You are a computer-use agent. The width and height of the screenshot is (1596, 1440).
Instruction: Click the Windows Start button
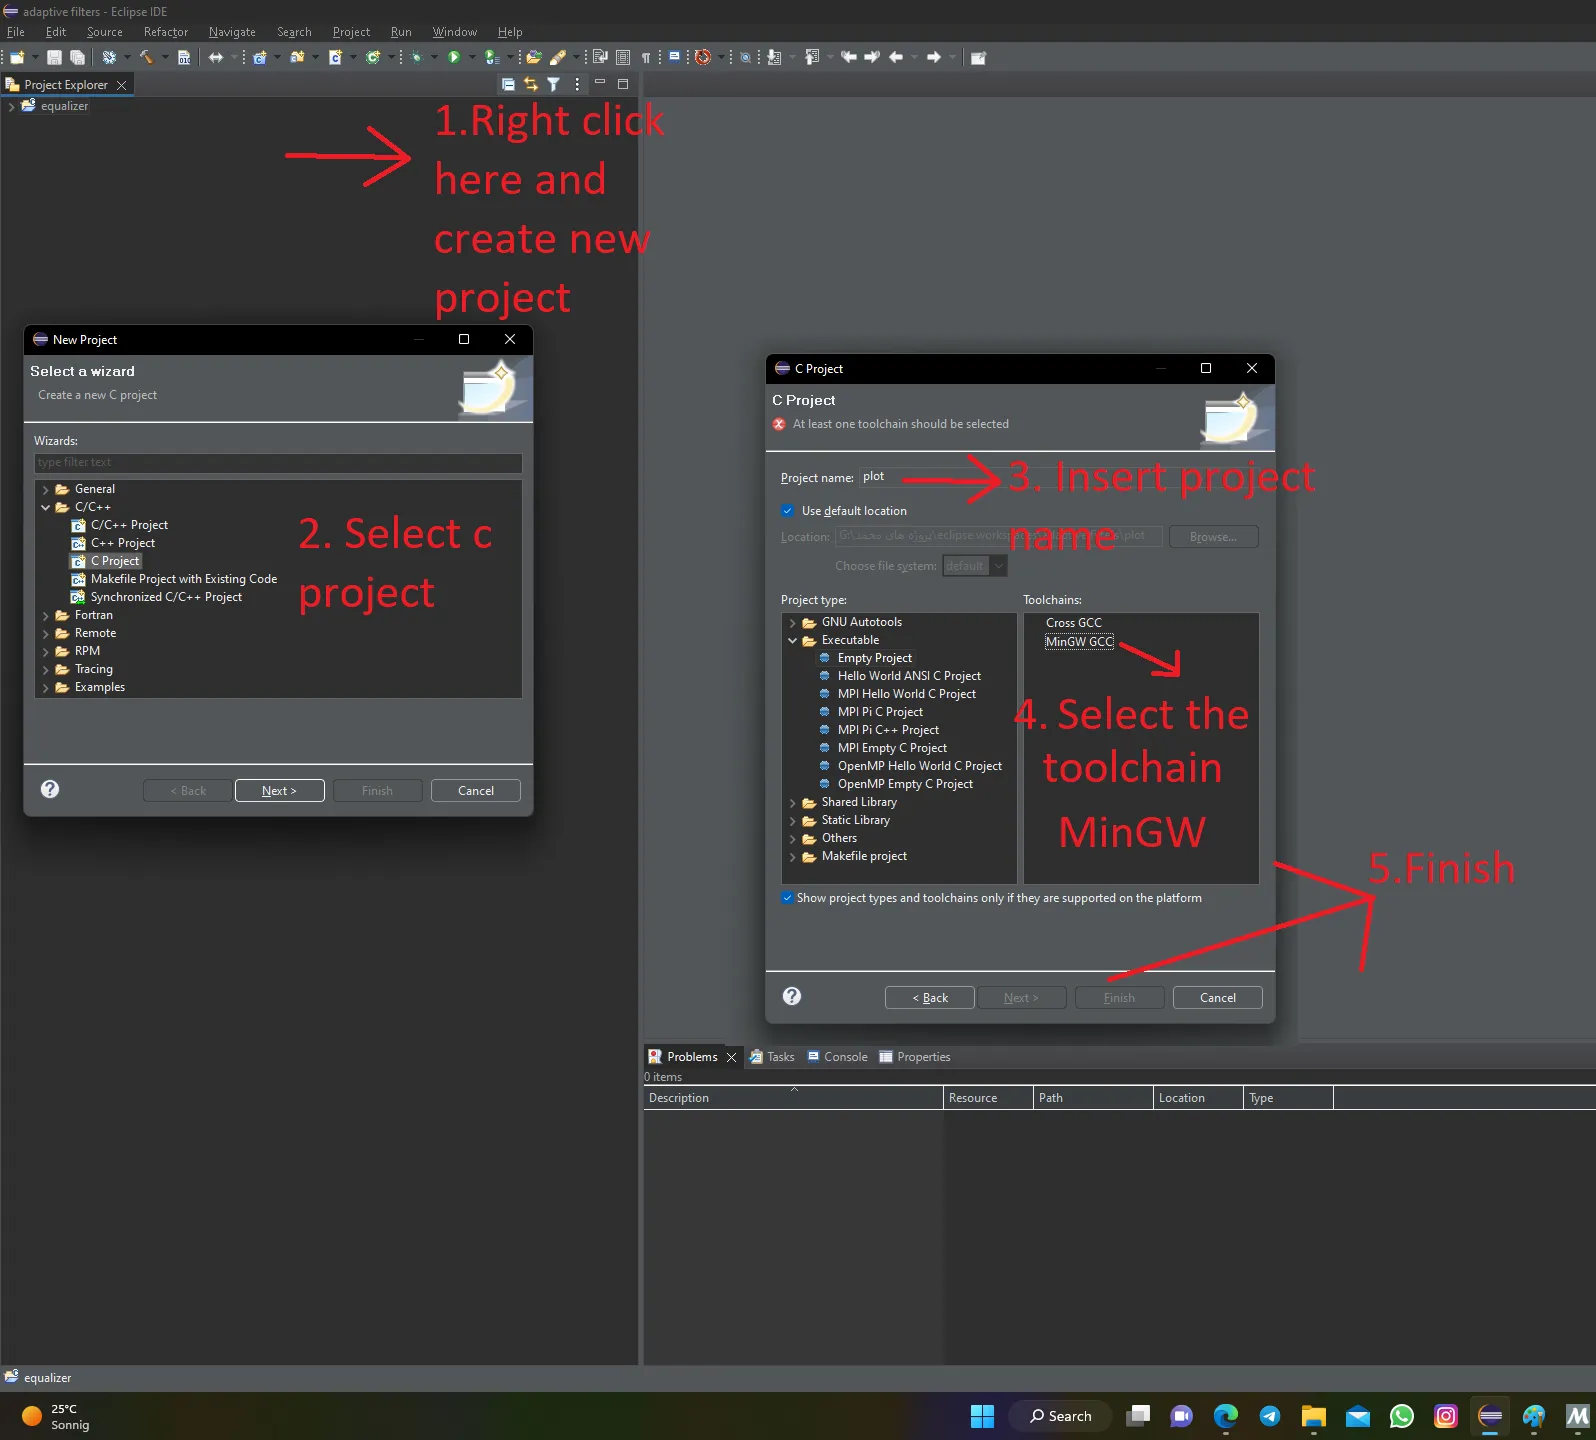point(982,1415)
